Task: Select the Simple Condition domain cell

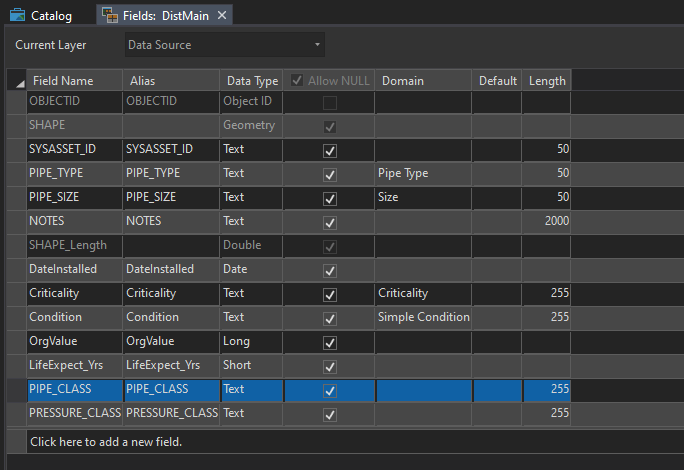Action: pyautogui.click(x=423, y=317)
